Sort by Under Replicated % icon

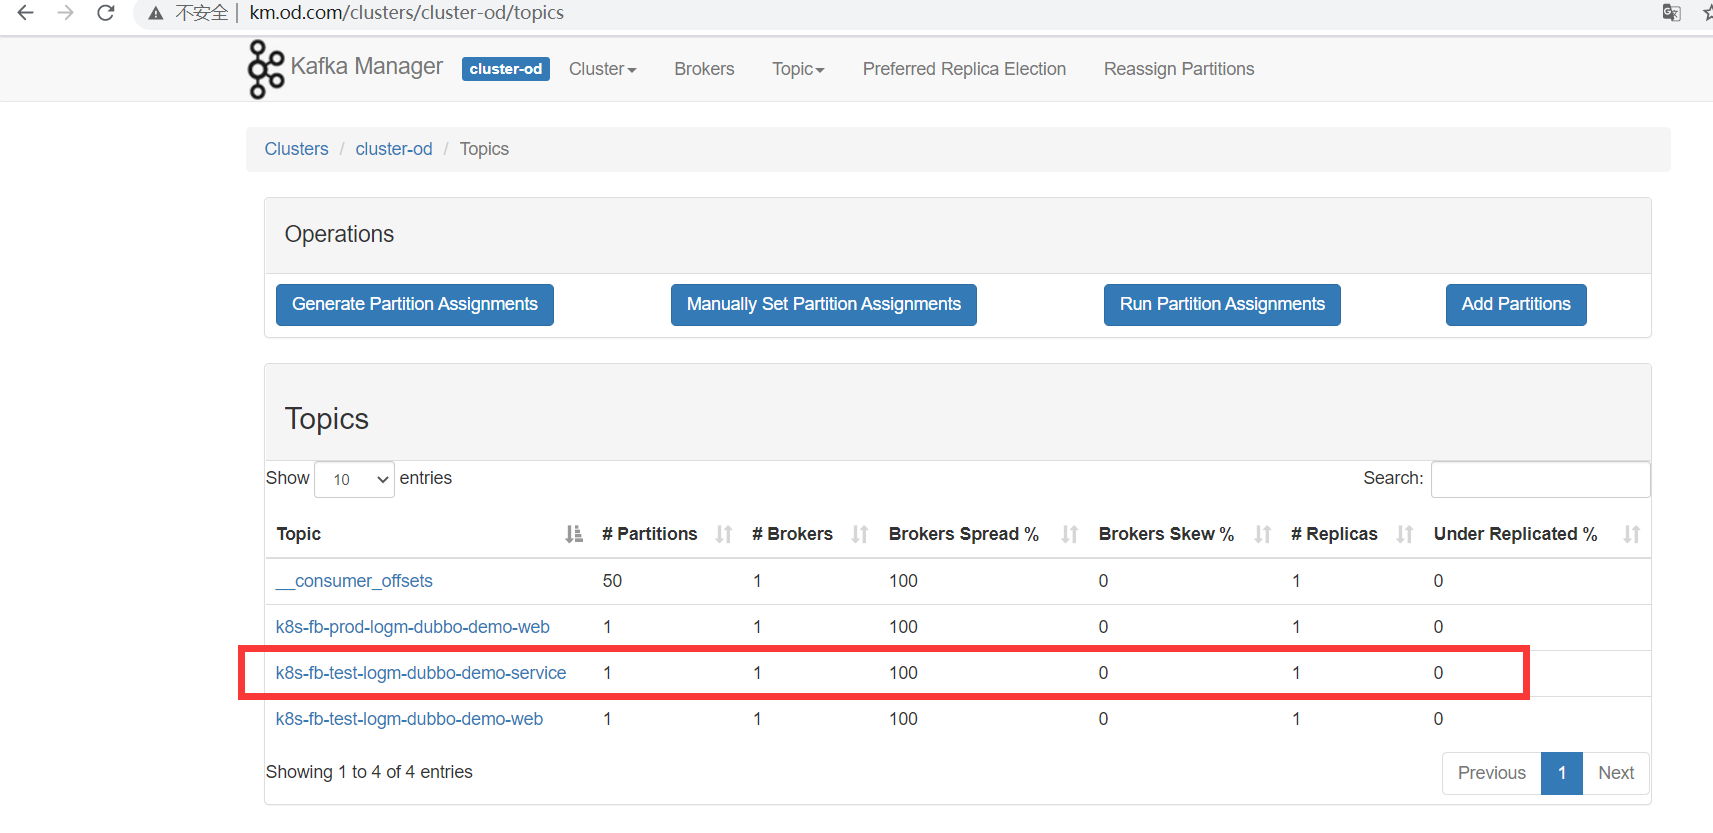coord(1632,534)
